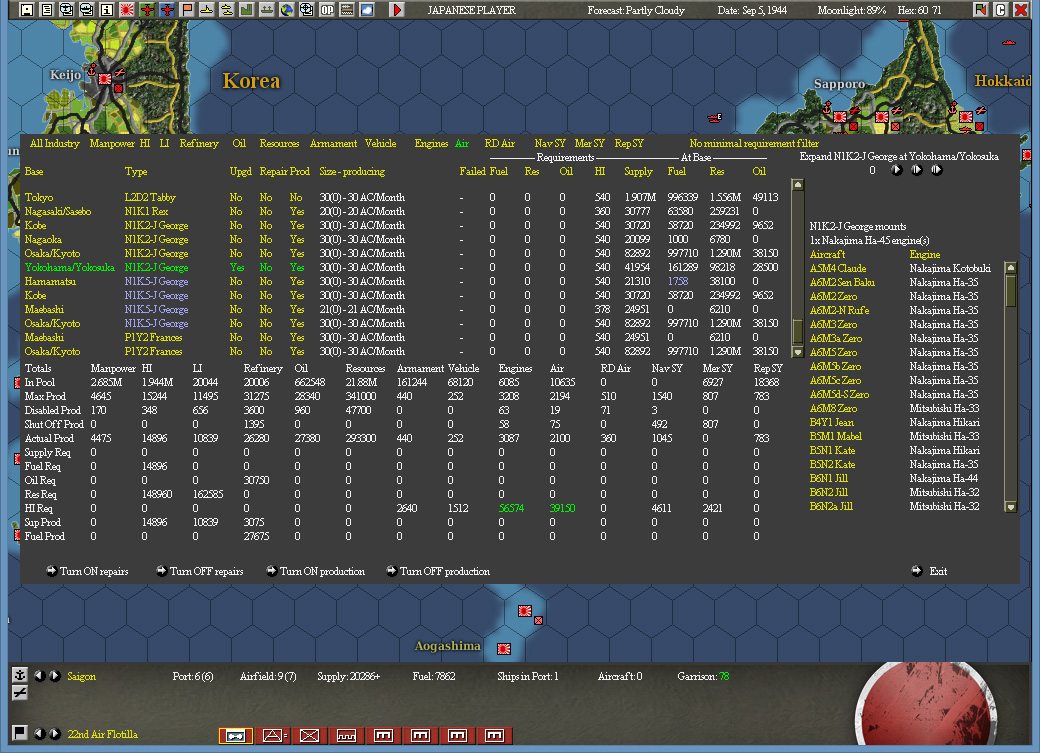Click the green factory industry toolbar icon
The image size is (1040, 753).
click(x=247, y=10)
